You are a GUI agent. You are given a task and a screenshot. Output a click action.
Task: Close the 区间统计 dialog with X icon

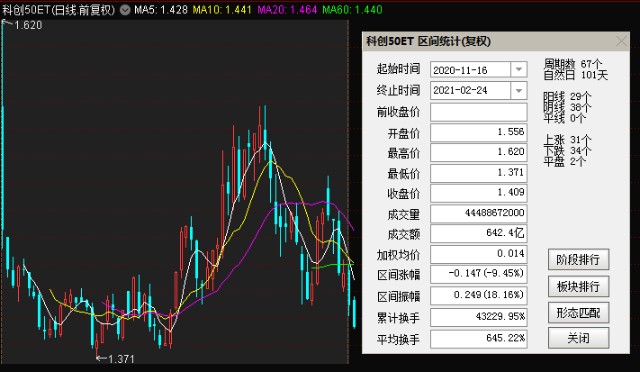621,41
